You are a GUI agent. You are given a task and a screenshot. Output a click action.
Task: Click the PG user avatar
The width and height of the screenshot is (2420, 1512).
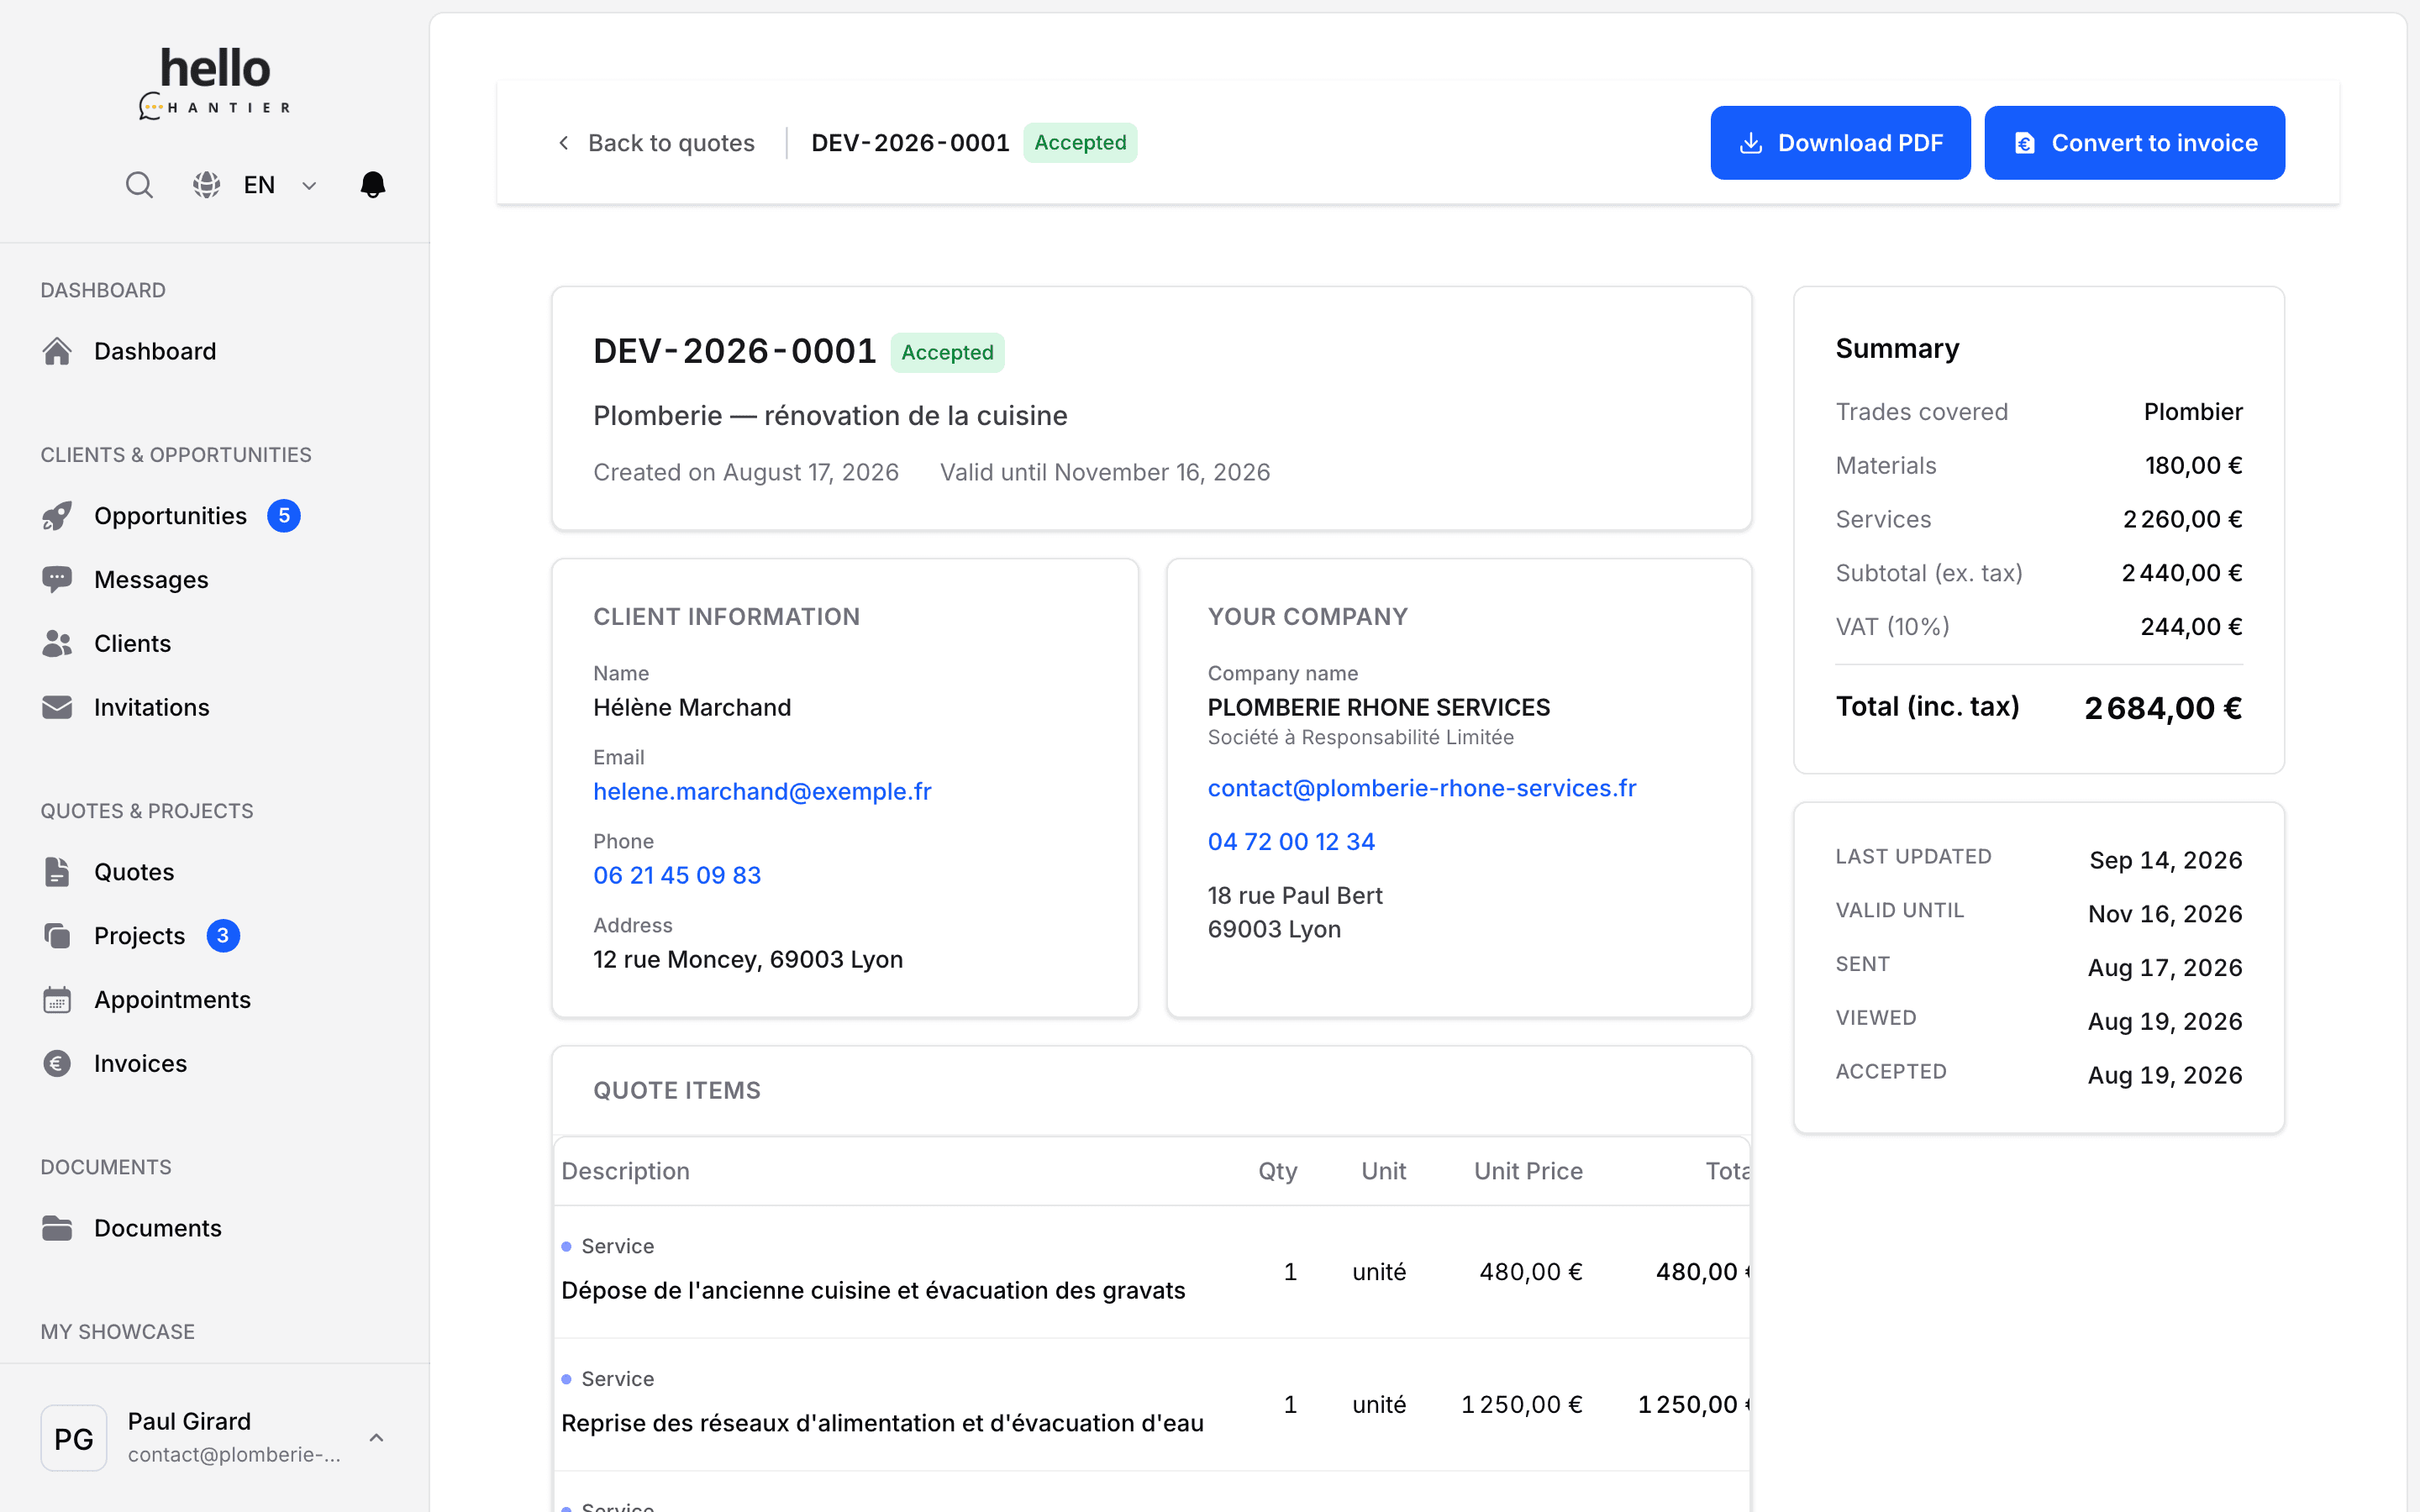point(74,1438)
